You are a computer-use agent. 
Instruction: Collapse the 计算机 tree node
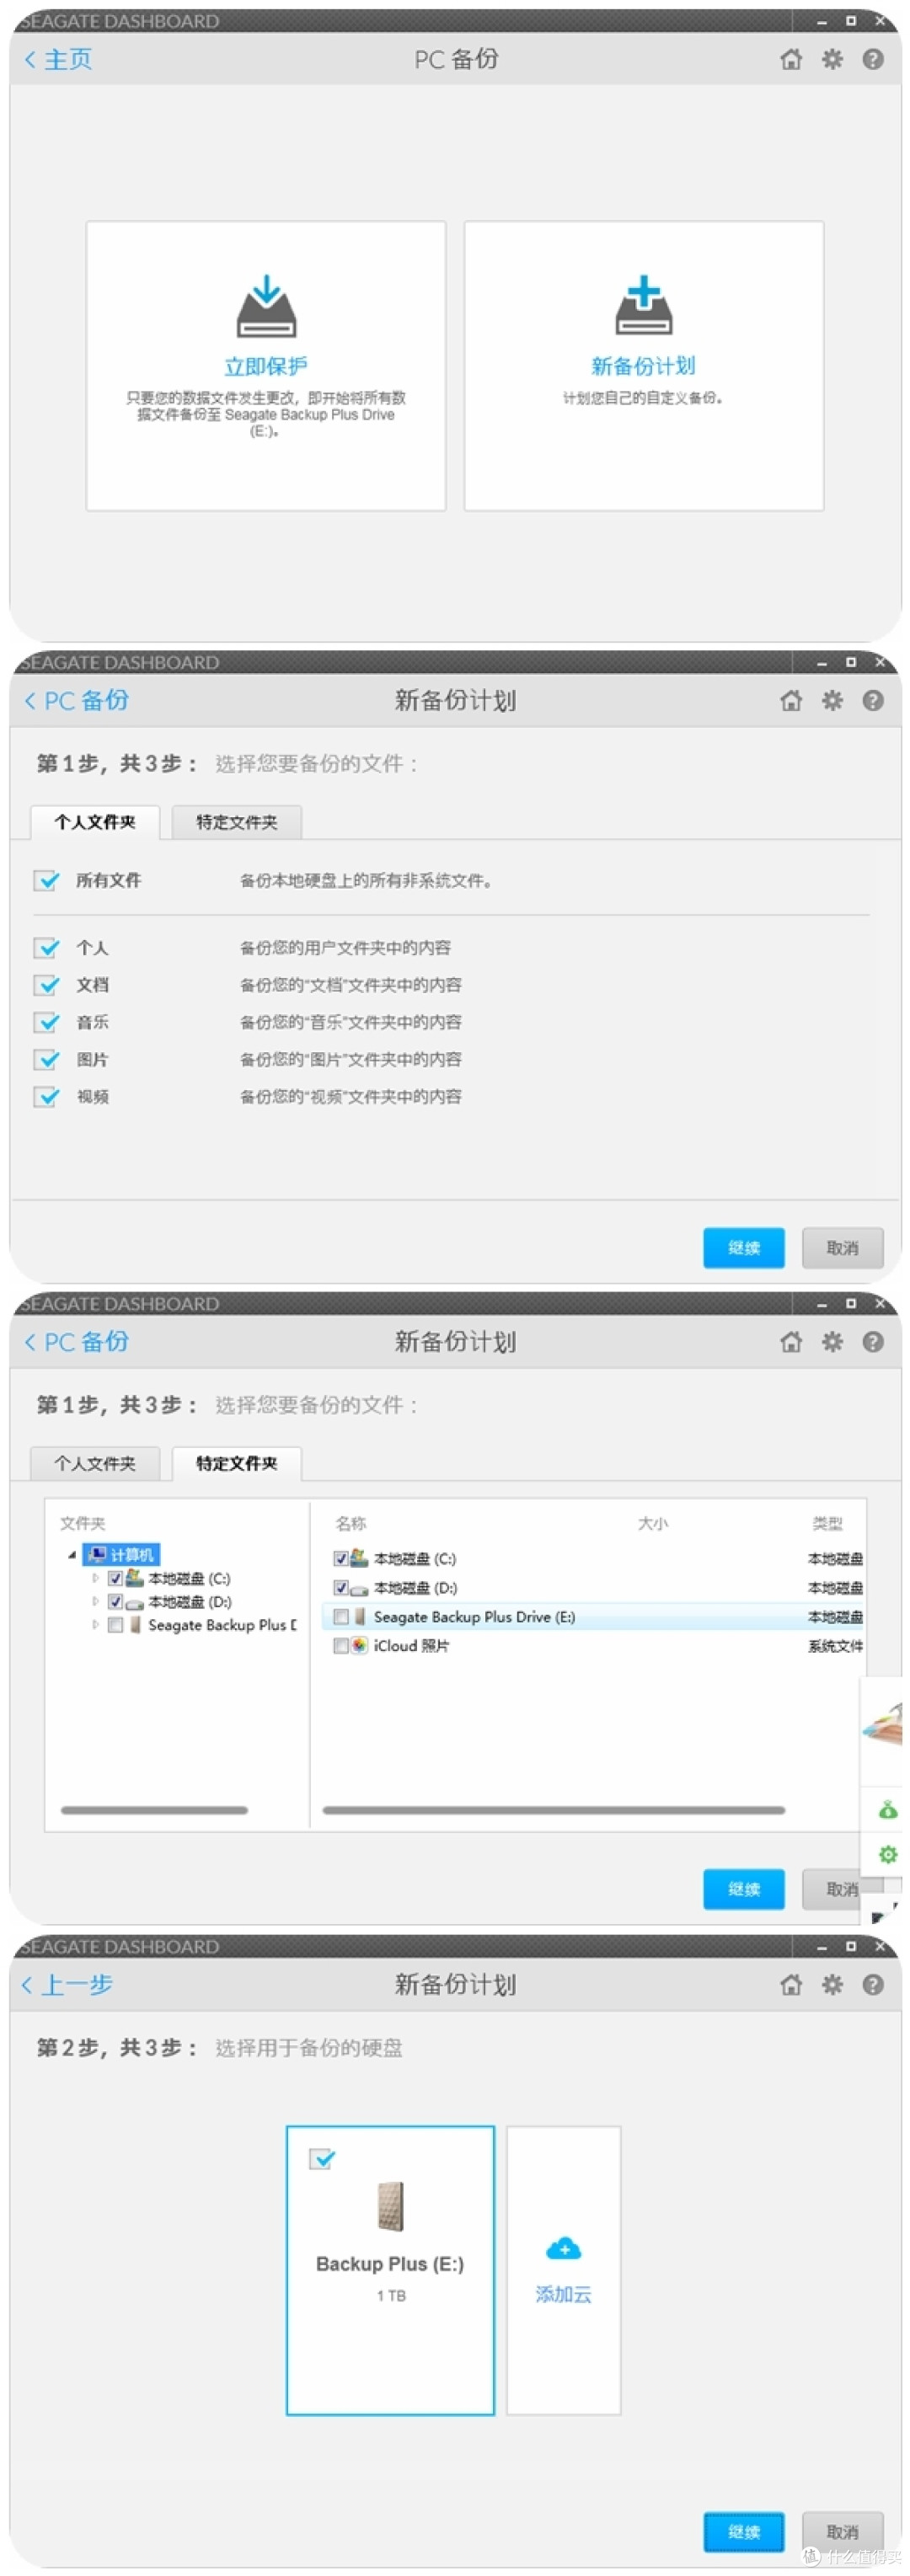72,1555
